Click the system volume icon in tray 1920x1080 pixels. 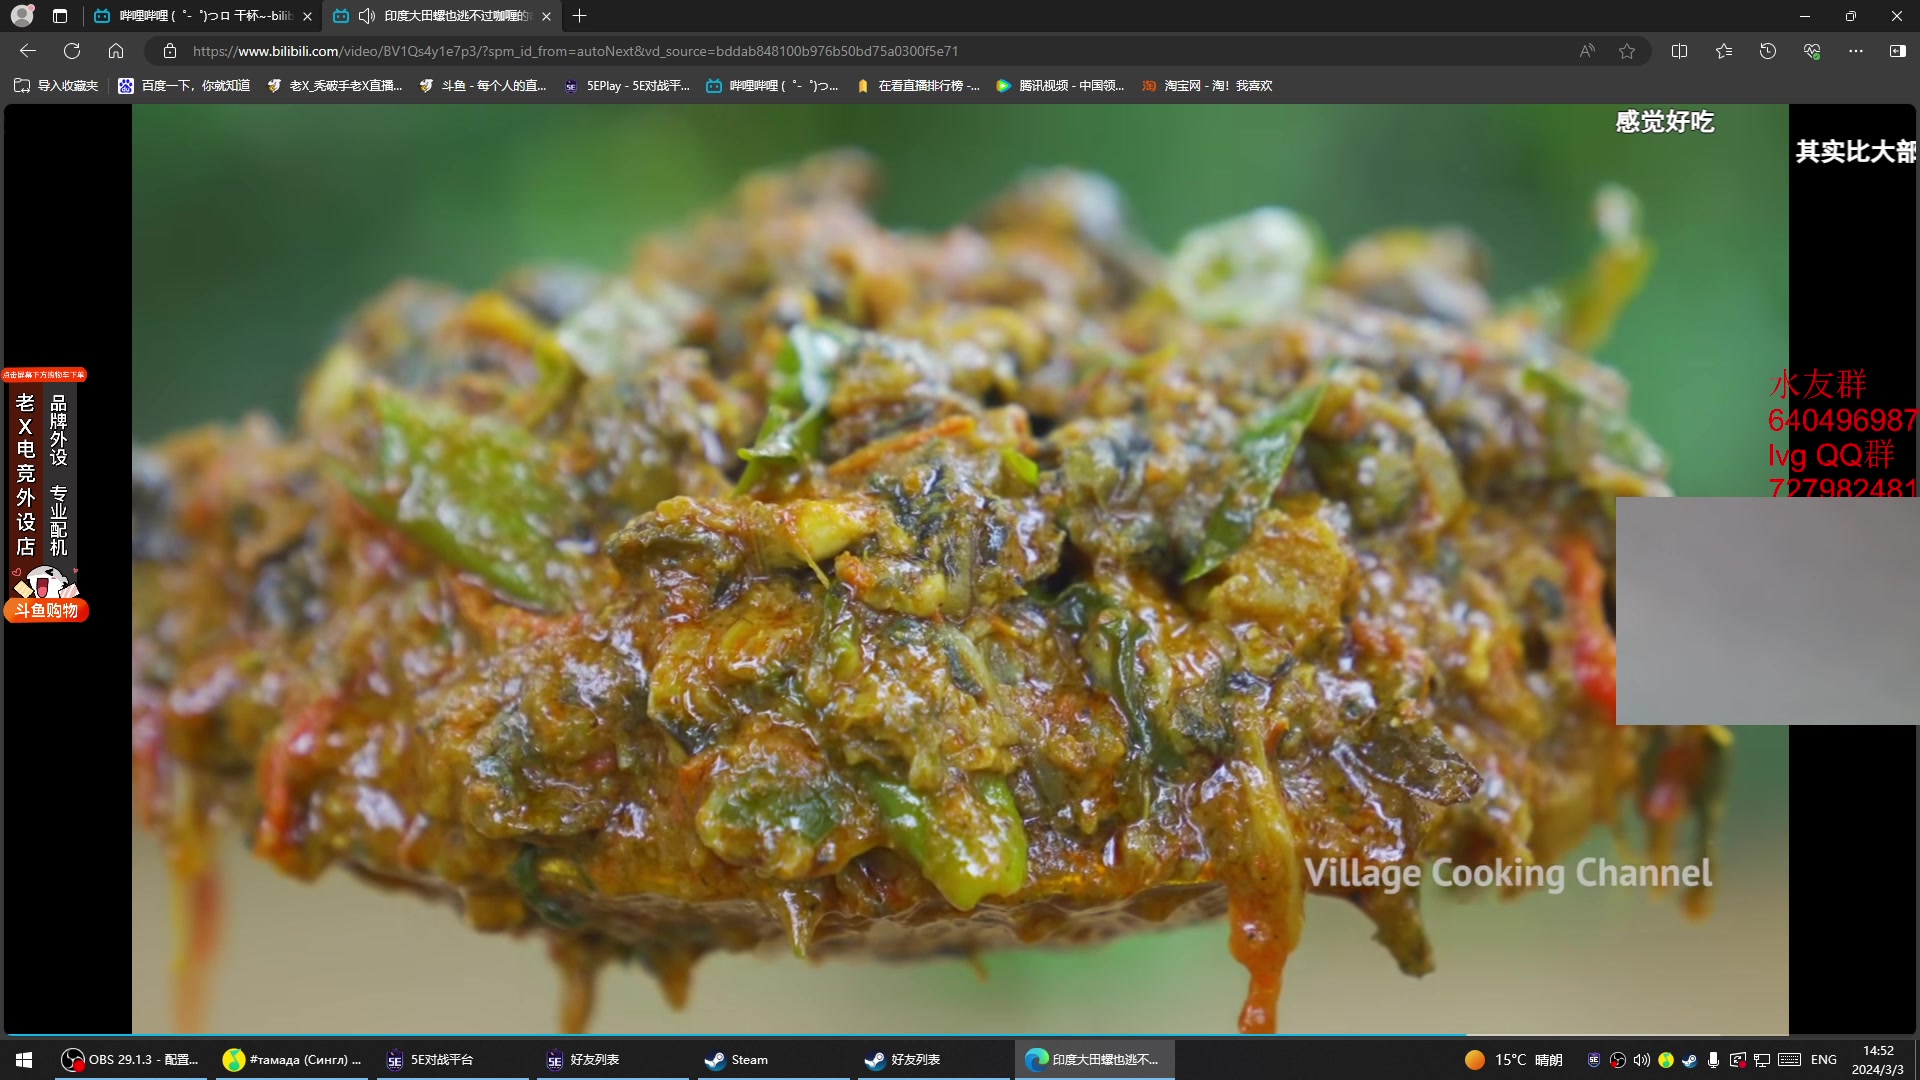1641,1060
